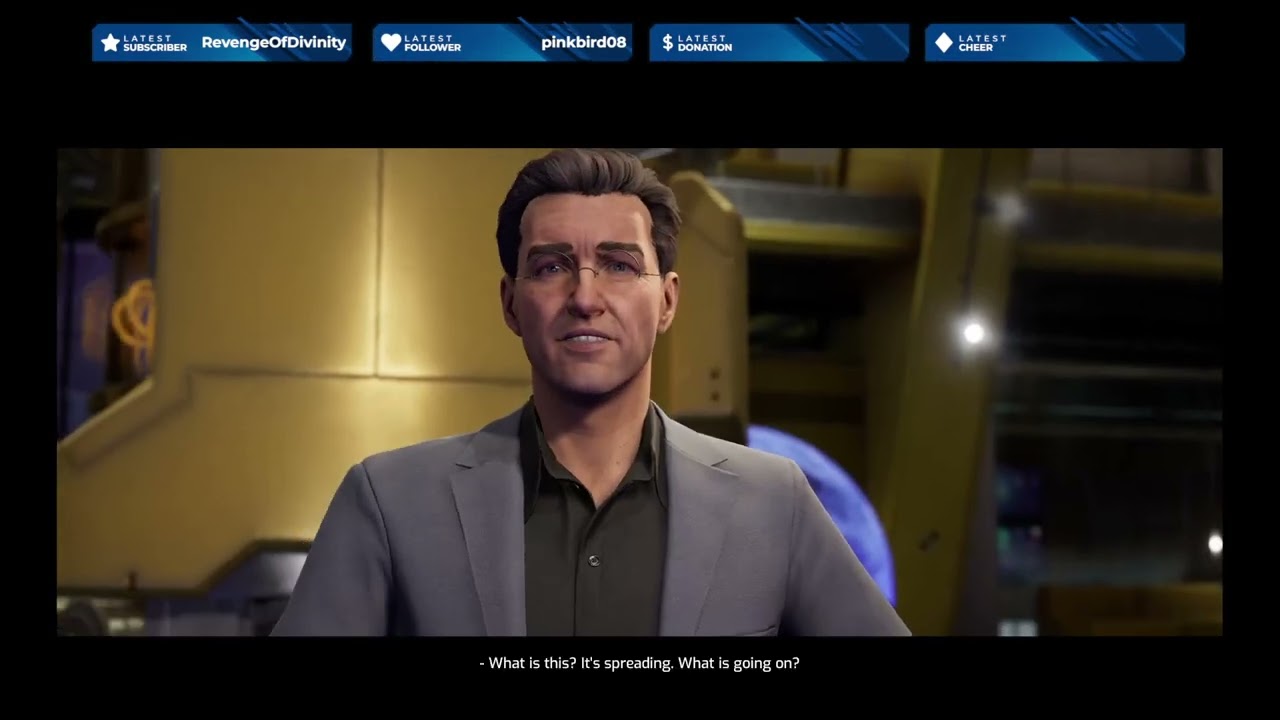Click the dollar icon beside Latest Donation

tap(668, 42)
